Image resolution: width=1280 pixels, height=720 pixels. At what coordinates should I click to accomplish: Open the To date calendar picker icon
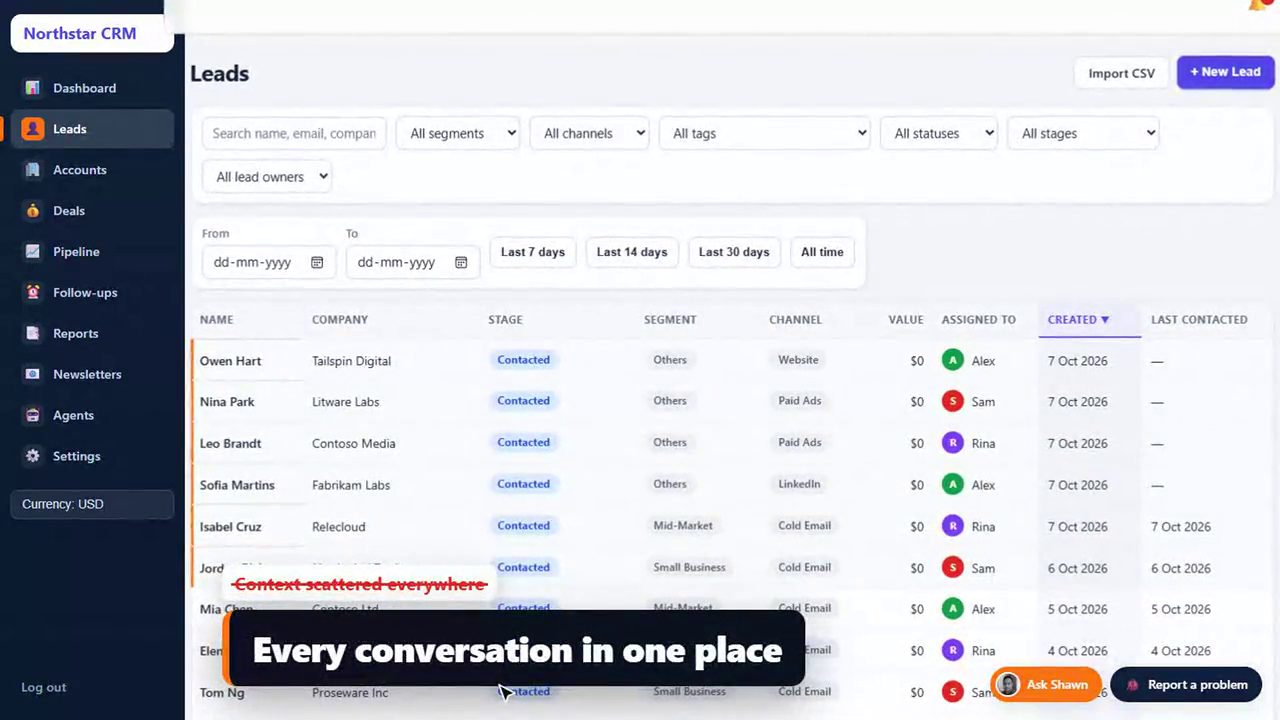(x=461, y=262)
